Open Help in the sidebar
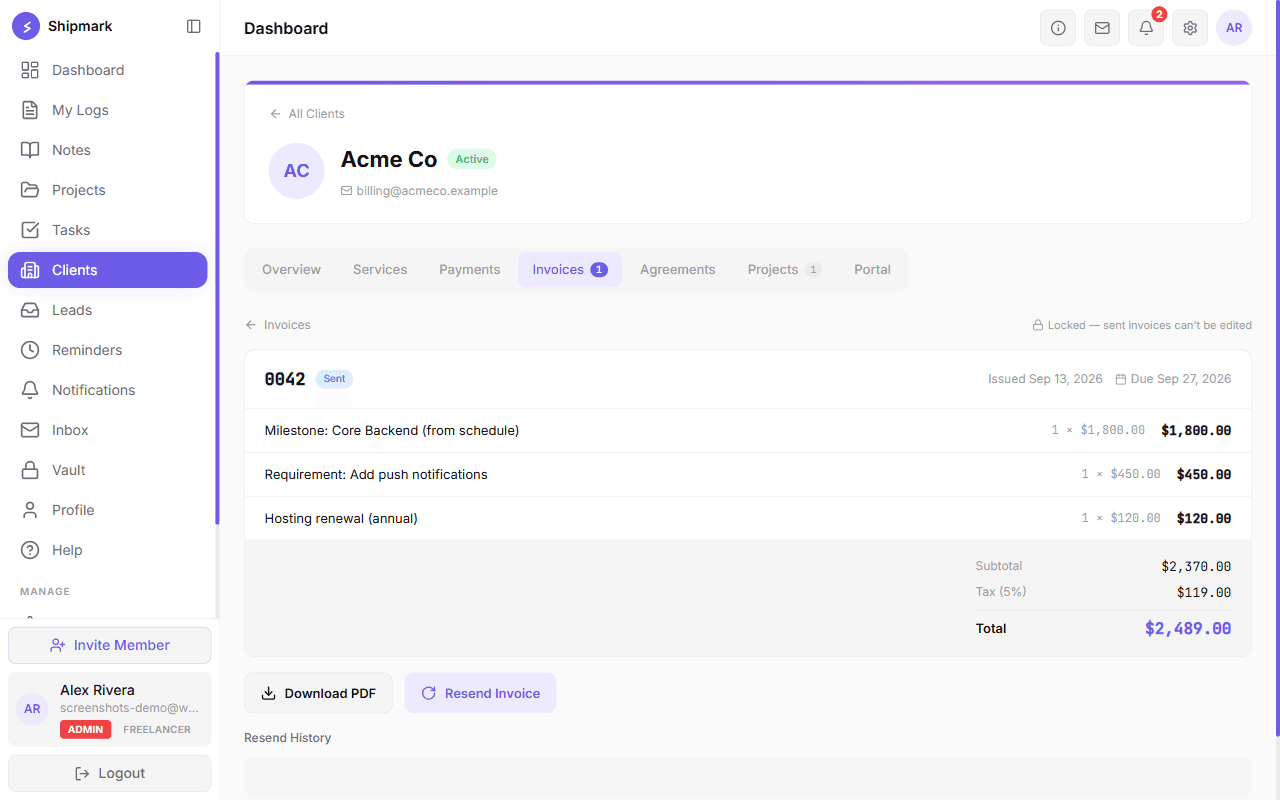This screenshot has height=800, width=1280. (108, 550)
